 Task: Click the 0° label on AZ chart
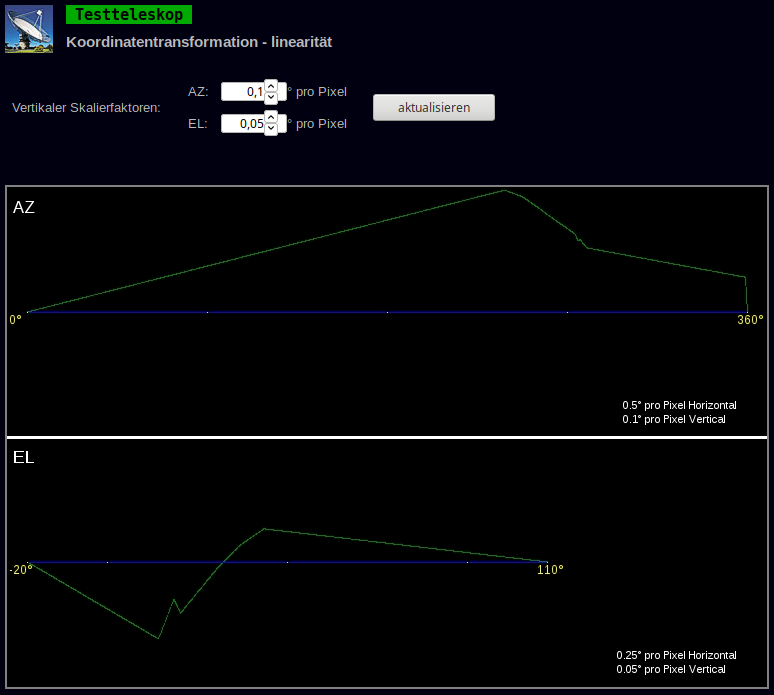pos(15,320)
